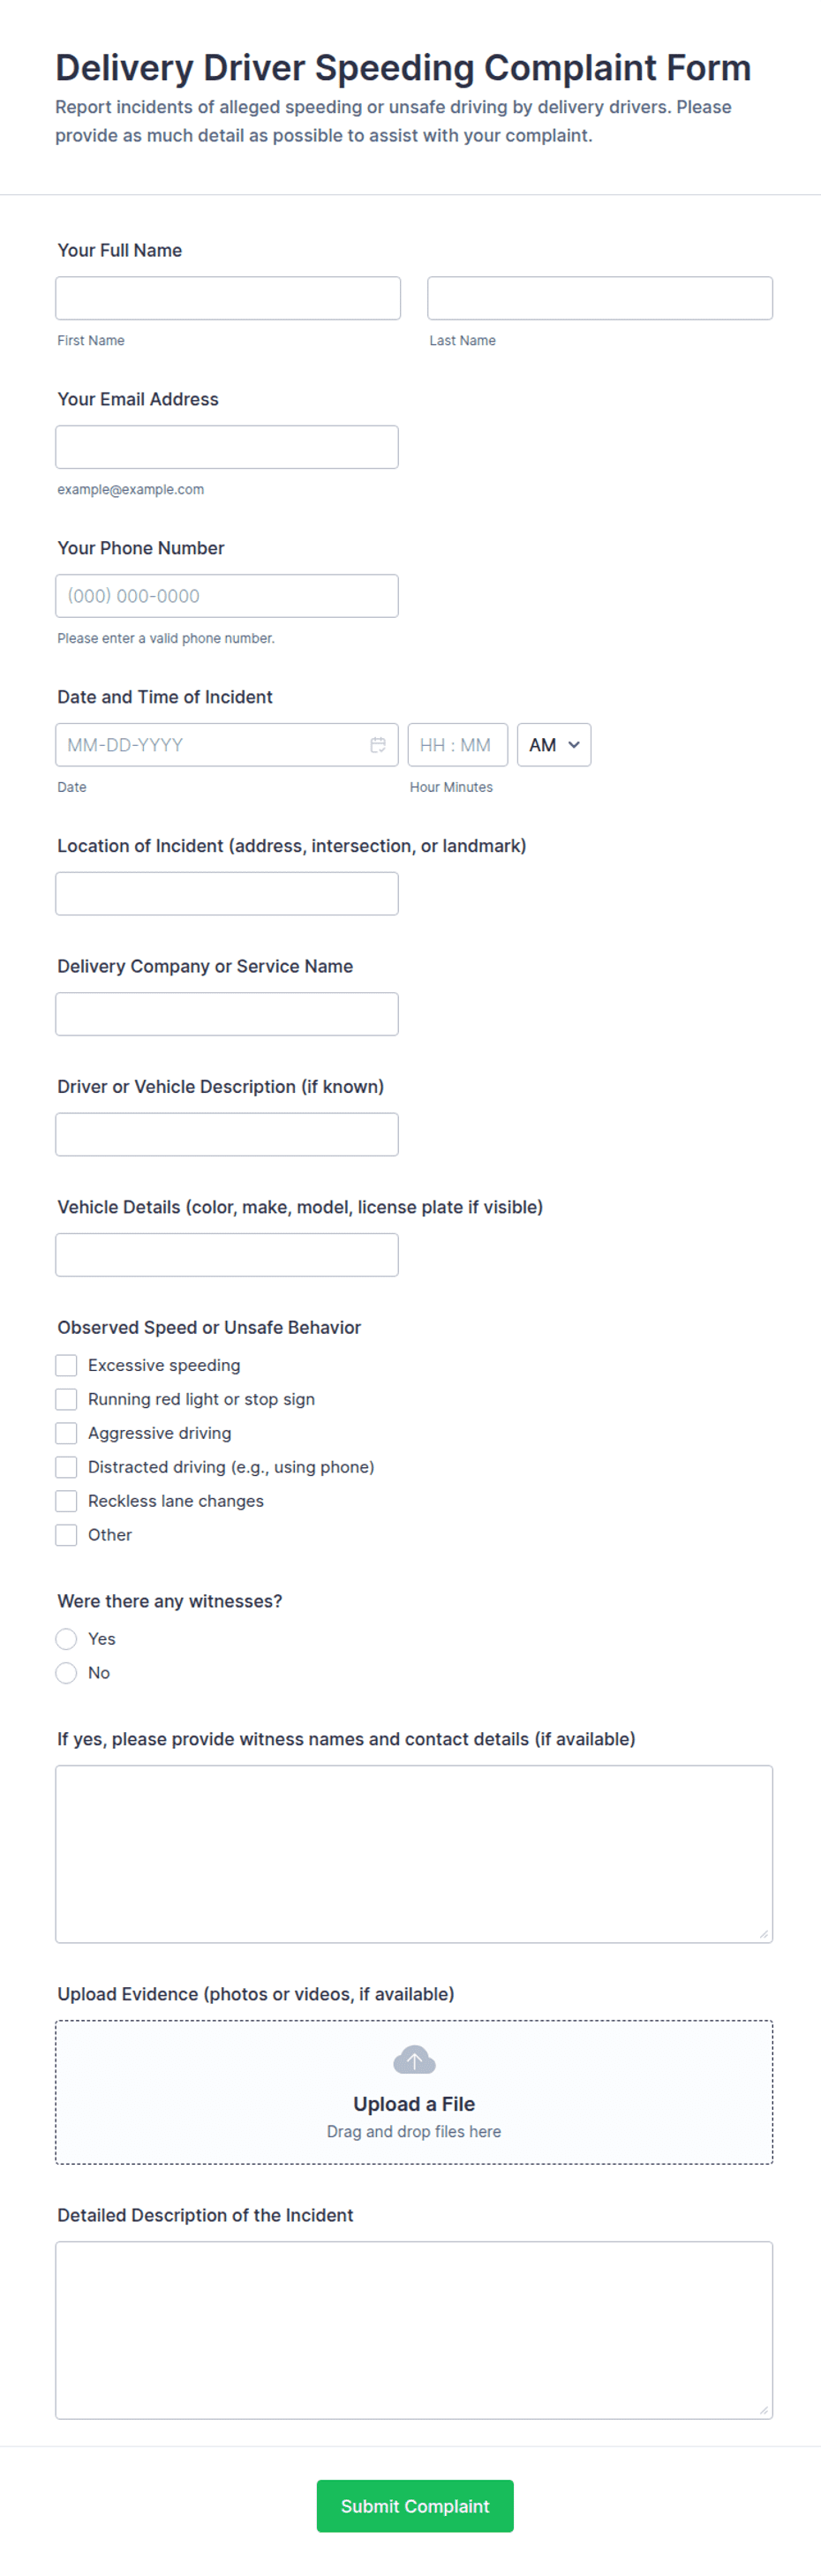The image size is (821, 2576).
Task: Tick Running red light or stop sign
Action: pos(67,1400)
